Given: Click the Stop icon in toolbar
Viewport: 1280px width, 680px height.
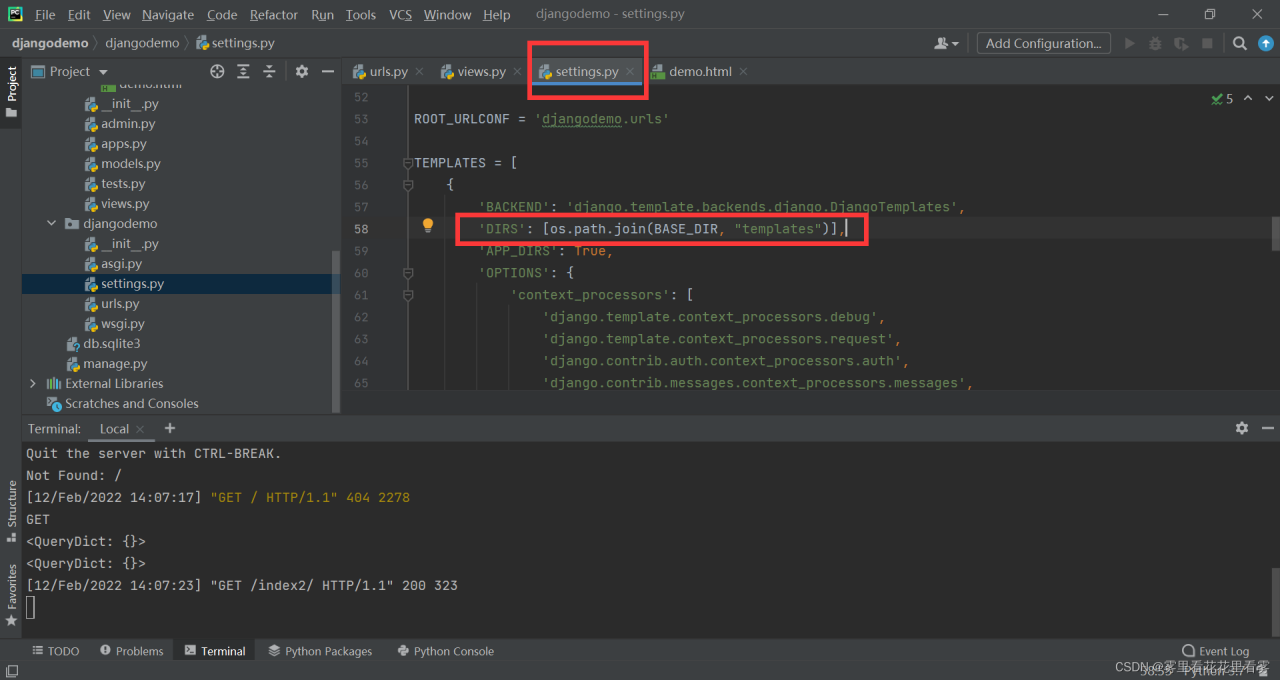Looking at the screenshot, I should point(1207,43).
